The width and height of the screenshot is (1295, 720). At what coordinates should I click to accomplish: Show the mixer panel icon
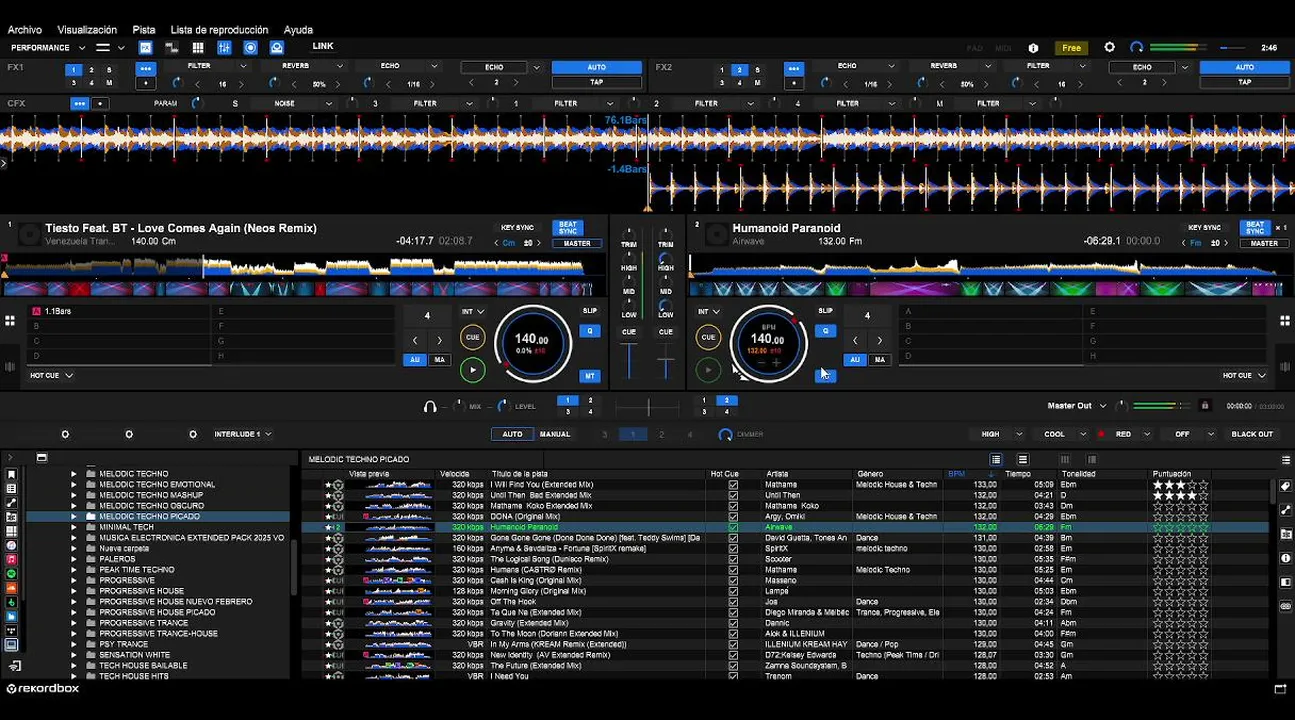pyautogui.click(x=224, y=47)
